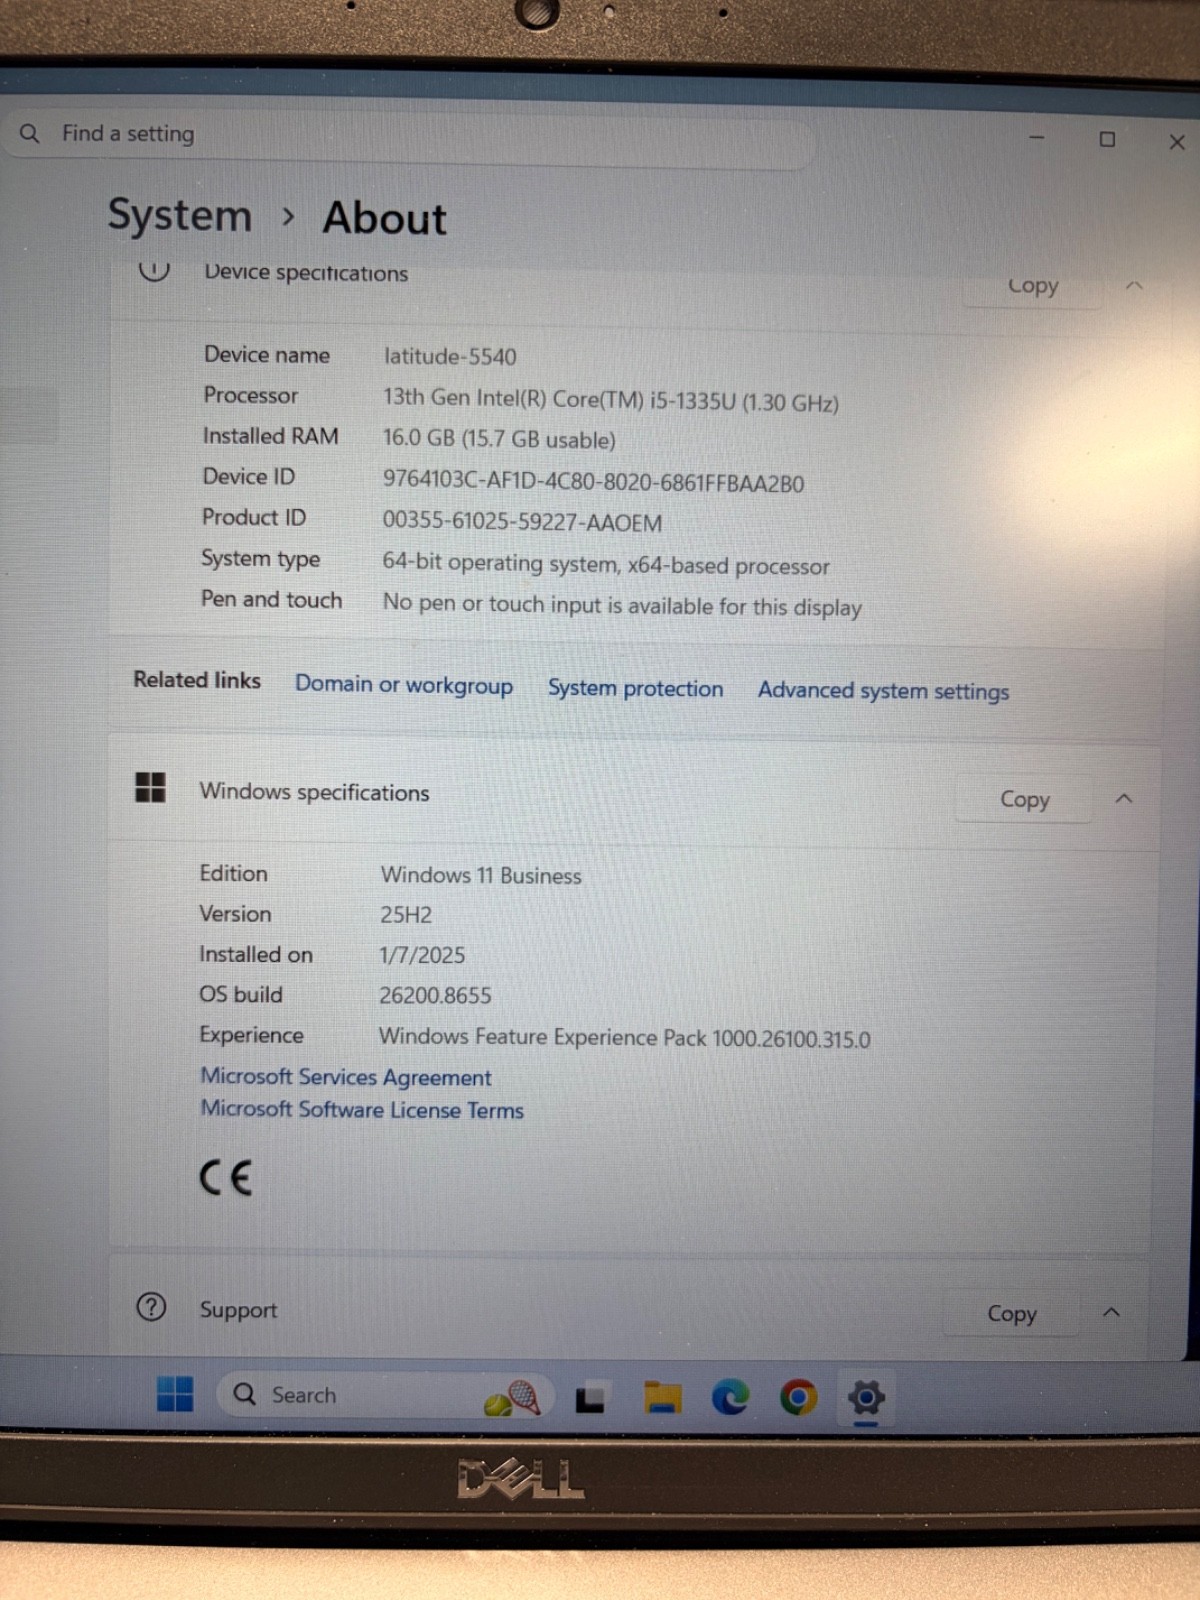Select the installed on date 1/7/2025
Screen dimensions: 1200x1600
422,955
